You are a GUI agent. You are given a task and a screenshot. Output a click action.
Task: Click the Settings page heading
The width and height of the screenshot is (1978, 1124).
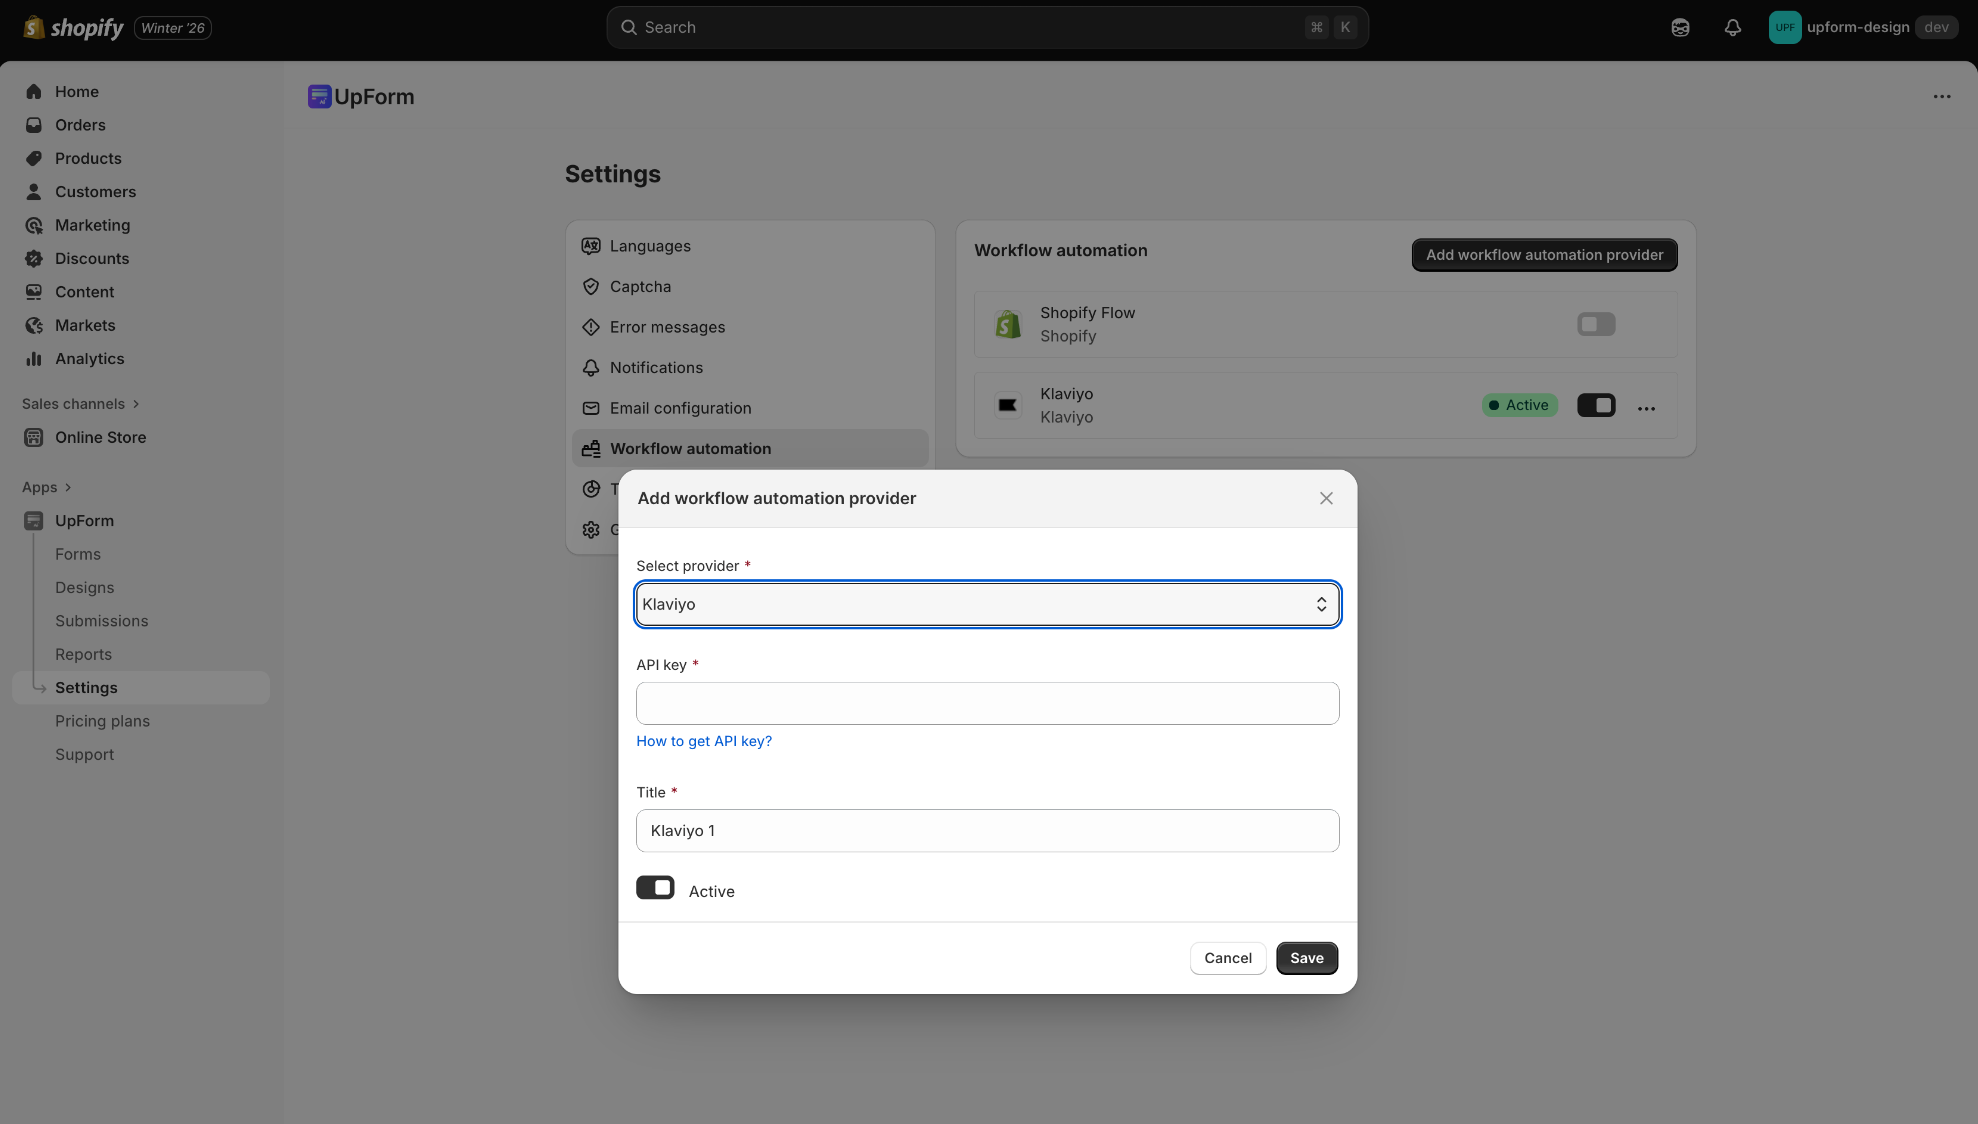tap(612, 174)
